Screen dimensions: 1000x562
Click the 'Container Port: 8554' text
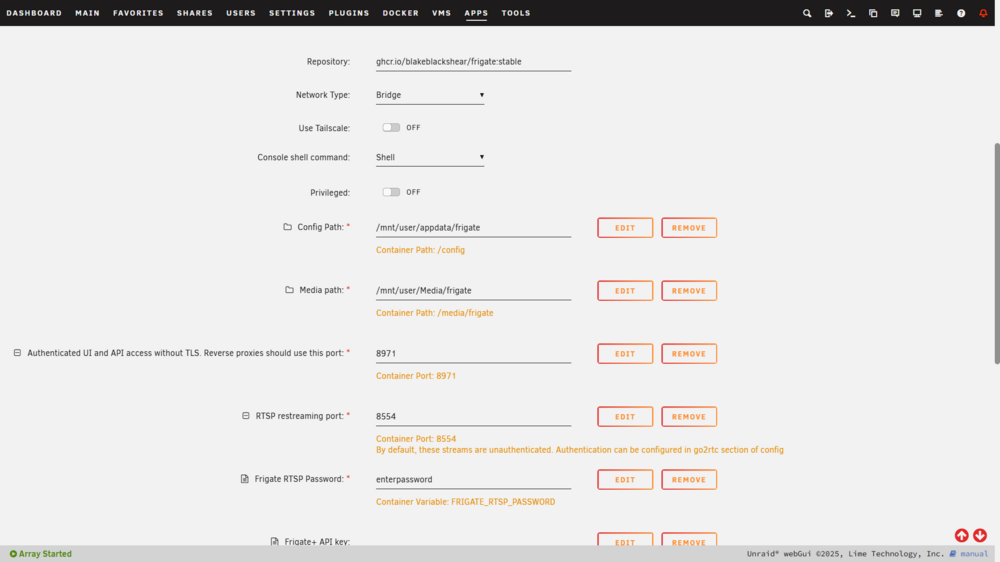click(x=416, y=439)
